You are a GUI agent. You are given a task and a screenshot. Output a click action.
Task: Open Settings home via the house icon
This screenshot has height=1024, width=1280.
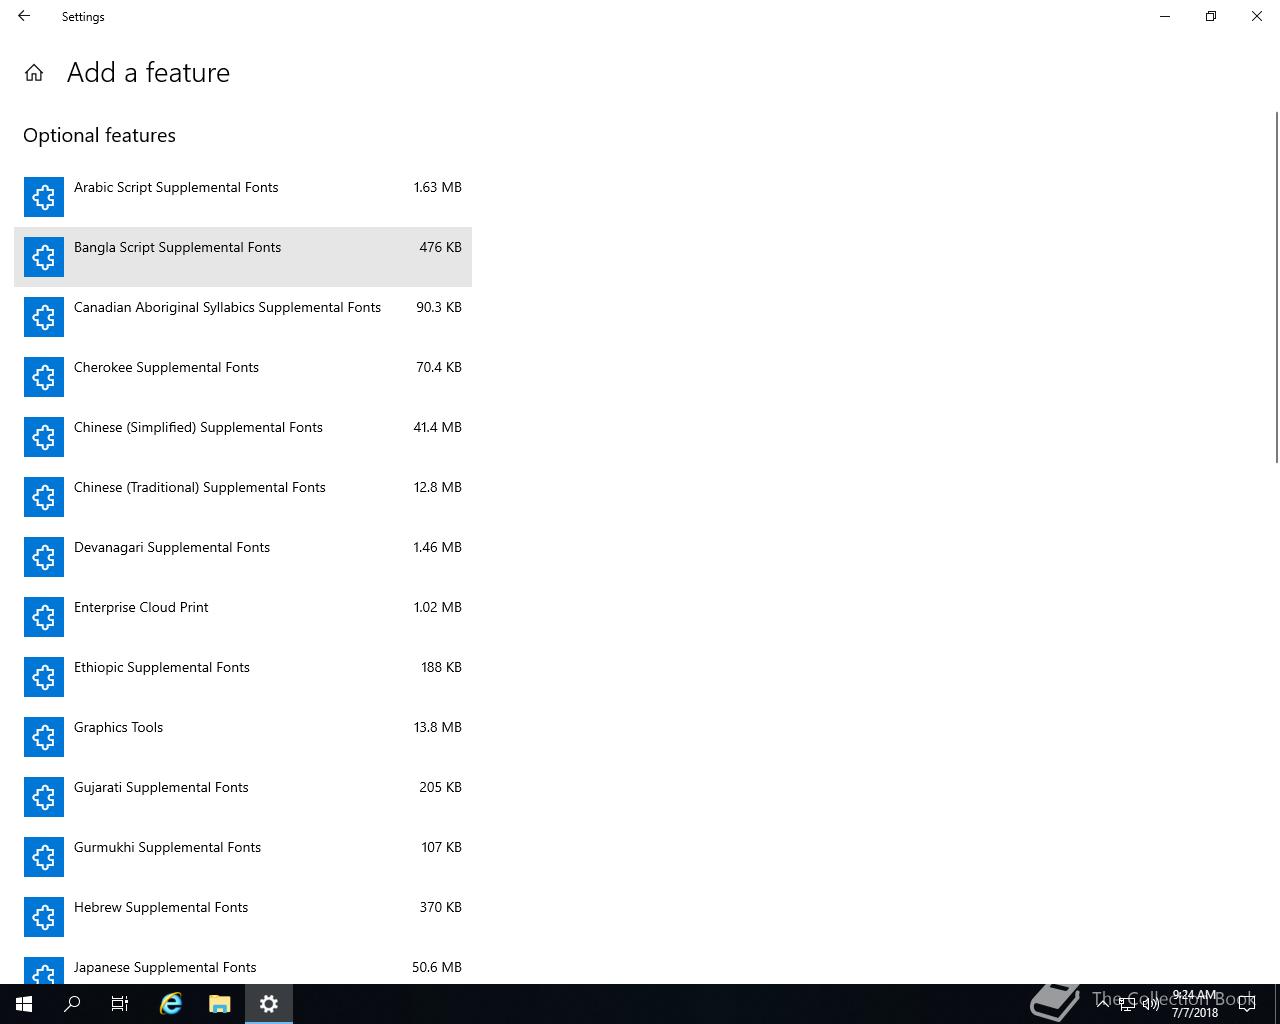[34, 73]
